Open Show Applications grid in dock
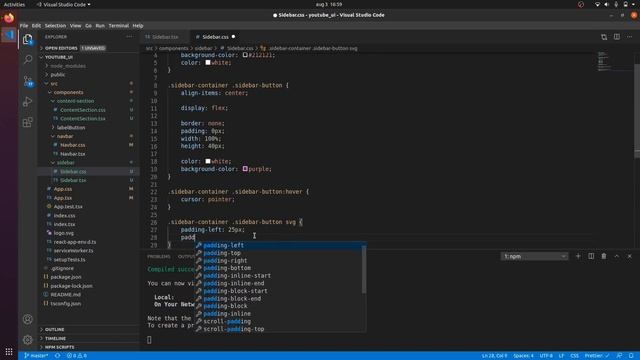 [9, 351]
